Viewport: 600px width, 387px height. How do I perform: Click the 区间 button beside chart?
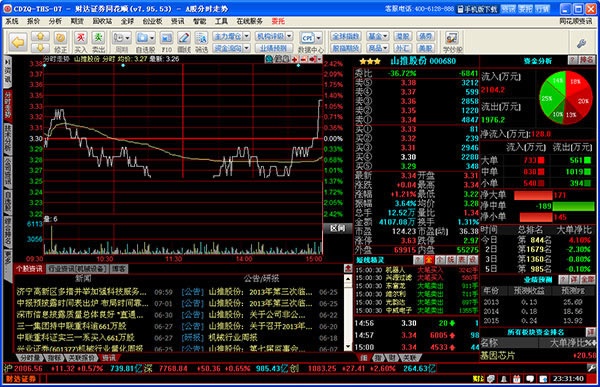click(338, 228)
